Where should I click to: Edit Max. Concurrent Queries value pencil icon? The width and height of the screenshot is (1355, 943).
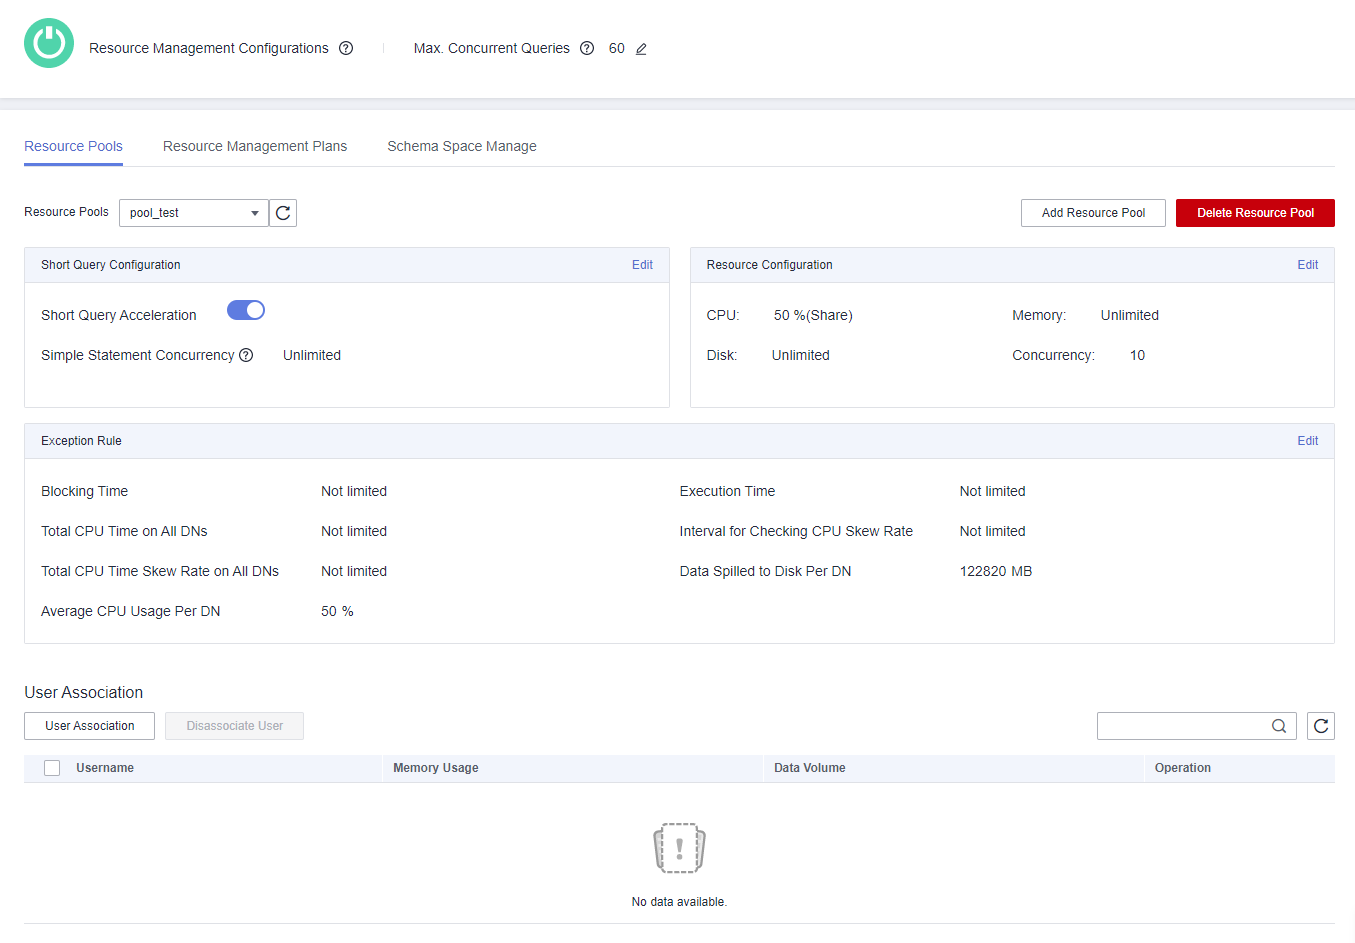tap(641, 49)
